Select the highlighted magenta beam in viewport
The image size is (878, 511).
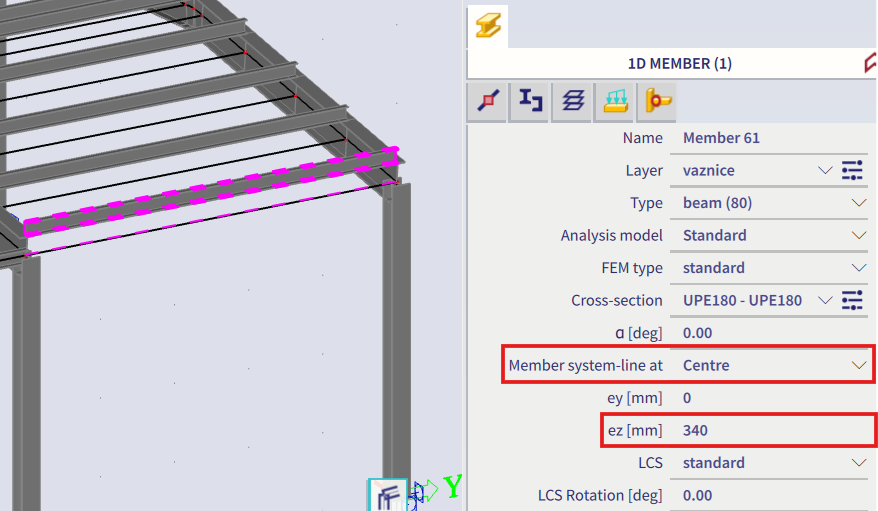213,191
